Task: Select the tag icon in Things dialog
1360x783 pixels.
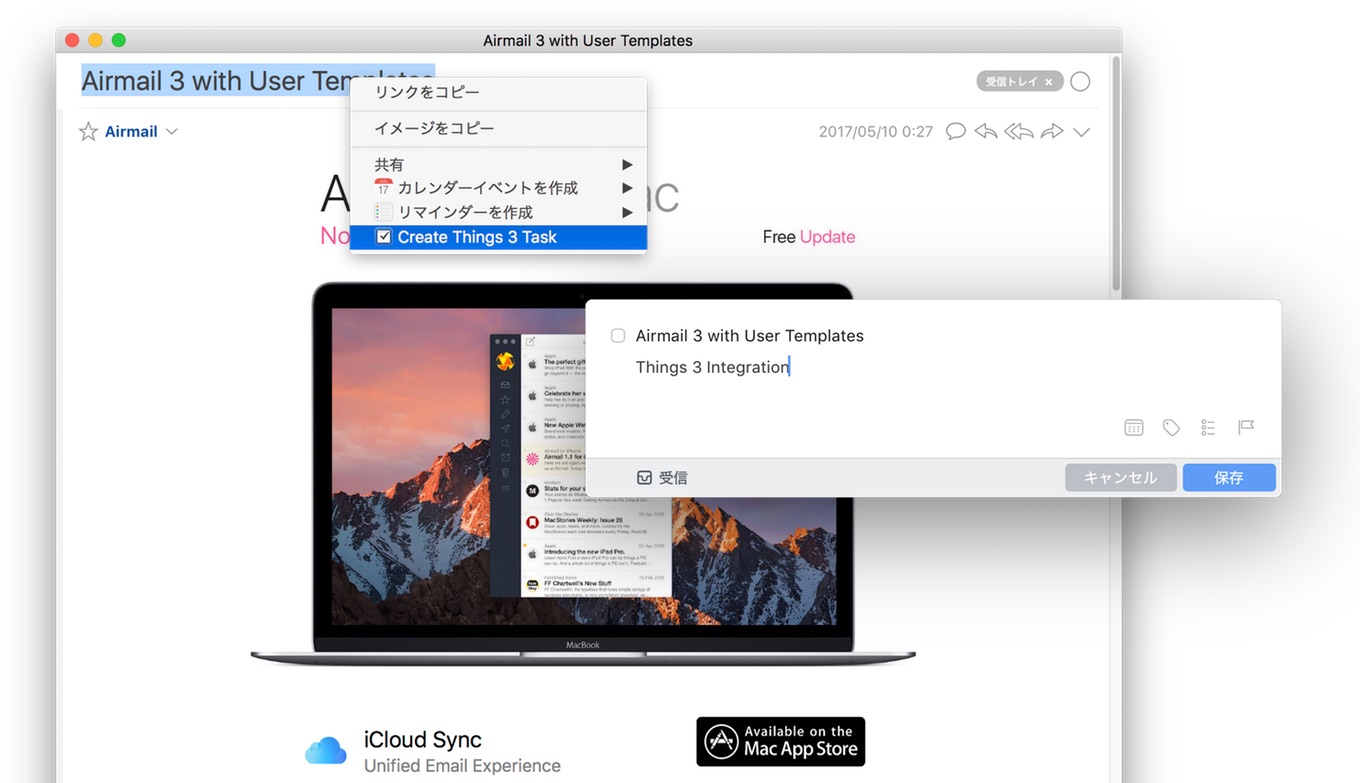Action: tap(1171, 427)
